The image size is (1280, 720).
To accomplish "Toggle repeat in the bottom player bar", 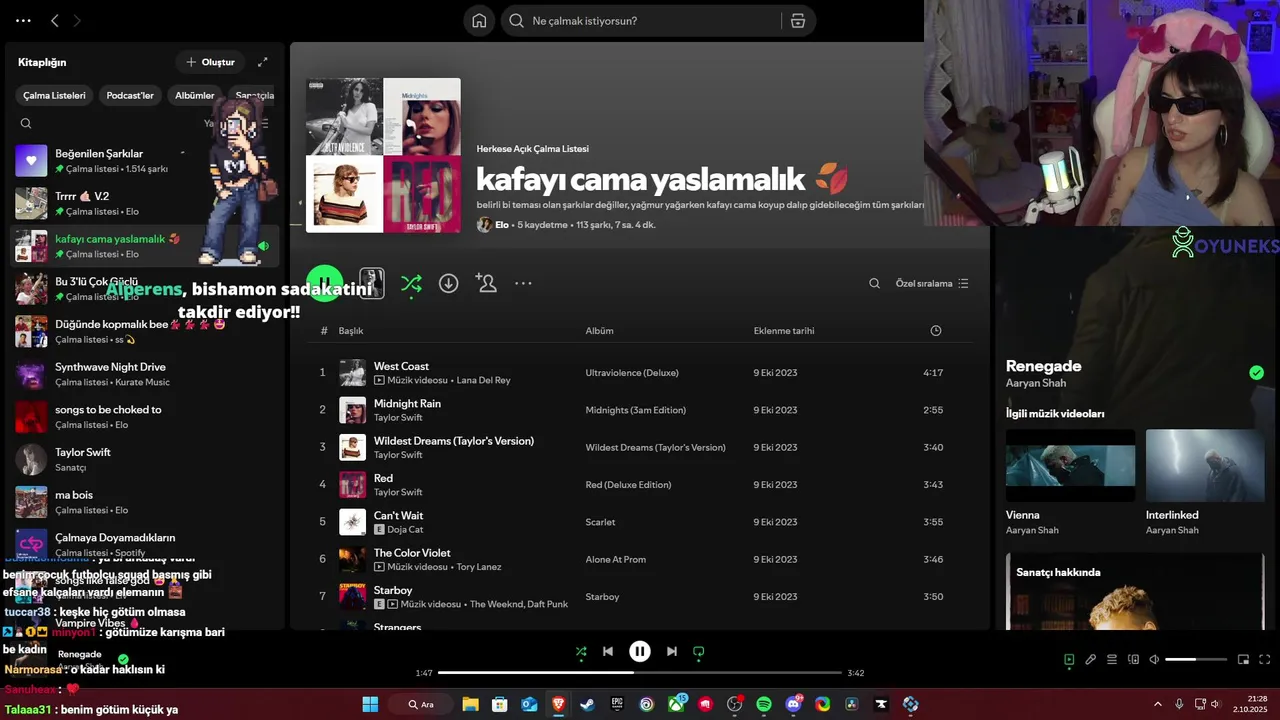I will tap(699, 651).
